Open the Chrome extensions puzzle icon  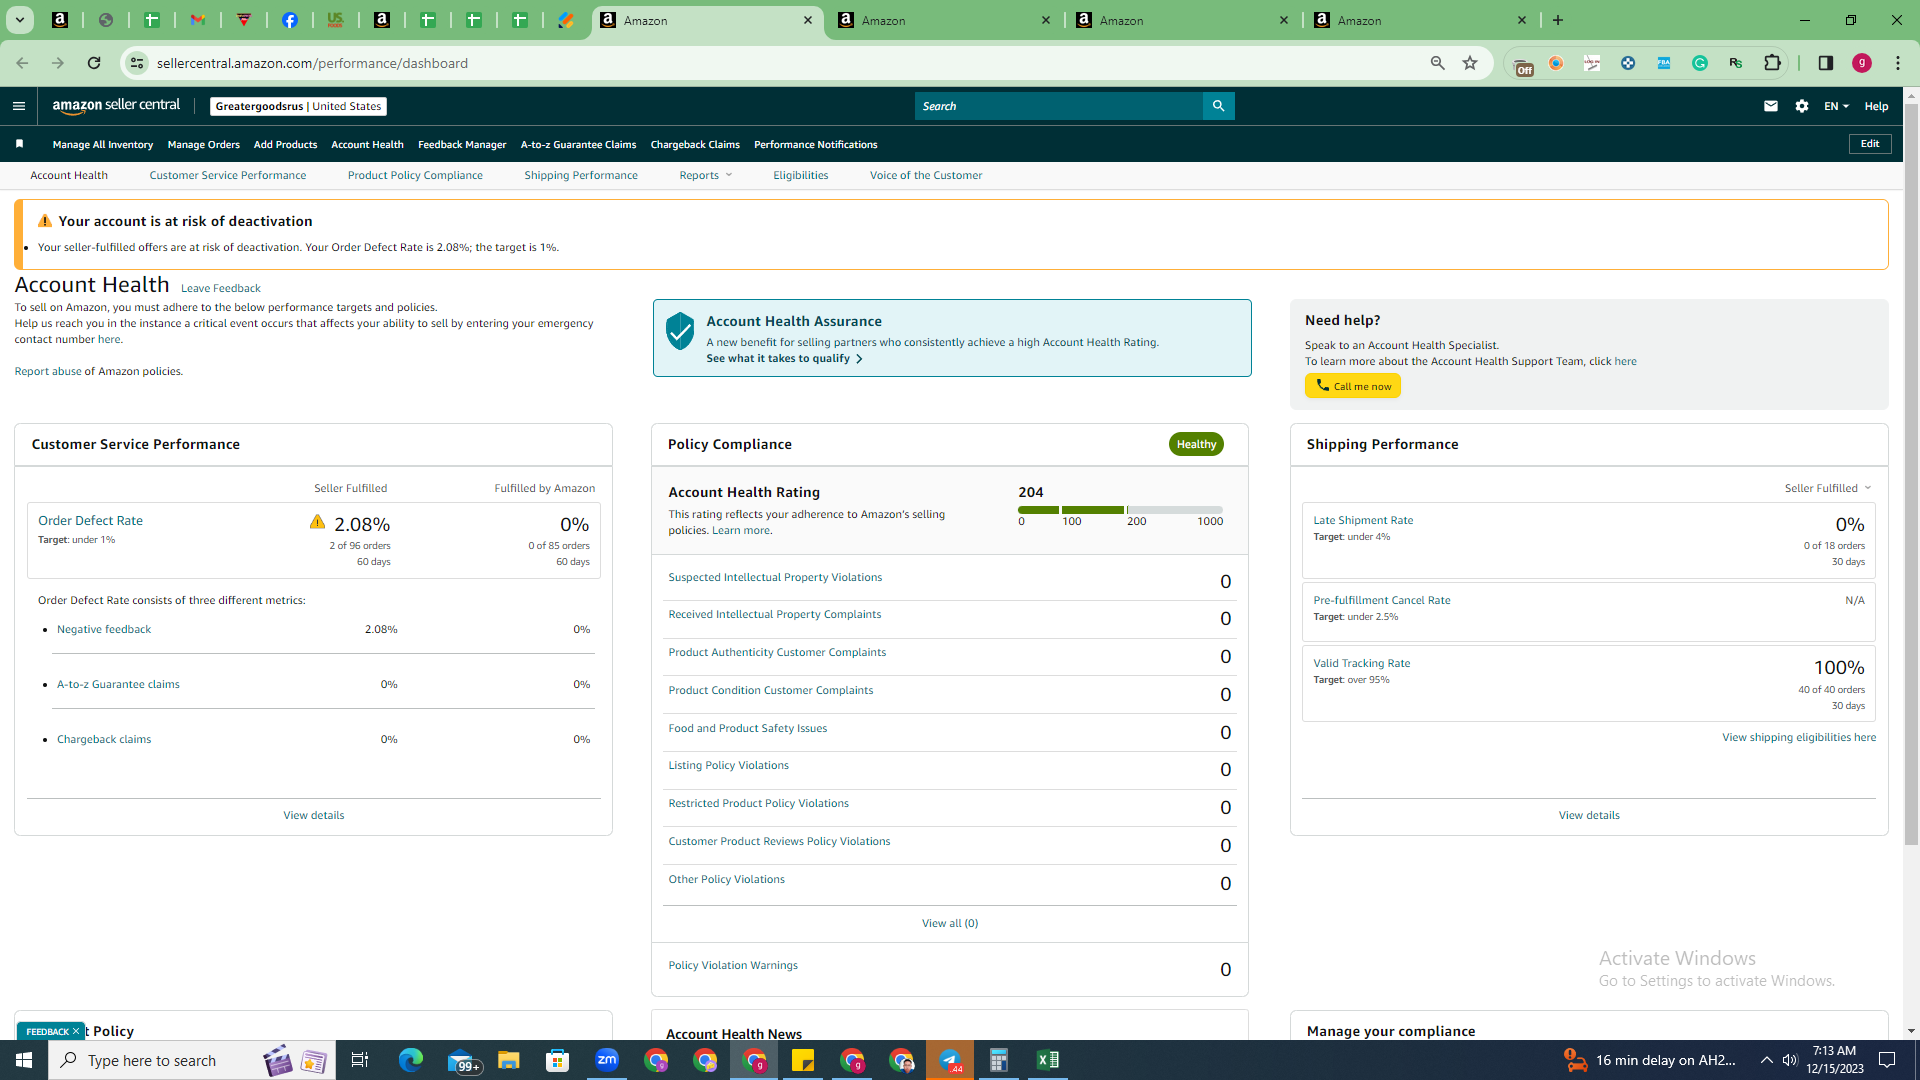point(1772,63)
